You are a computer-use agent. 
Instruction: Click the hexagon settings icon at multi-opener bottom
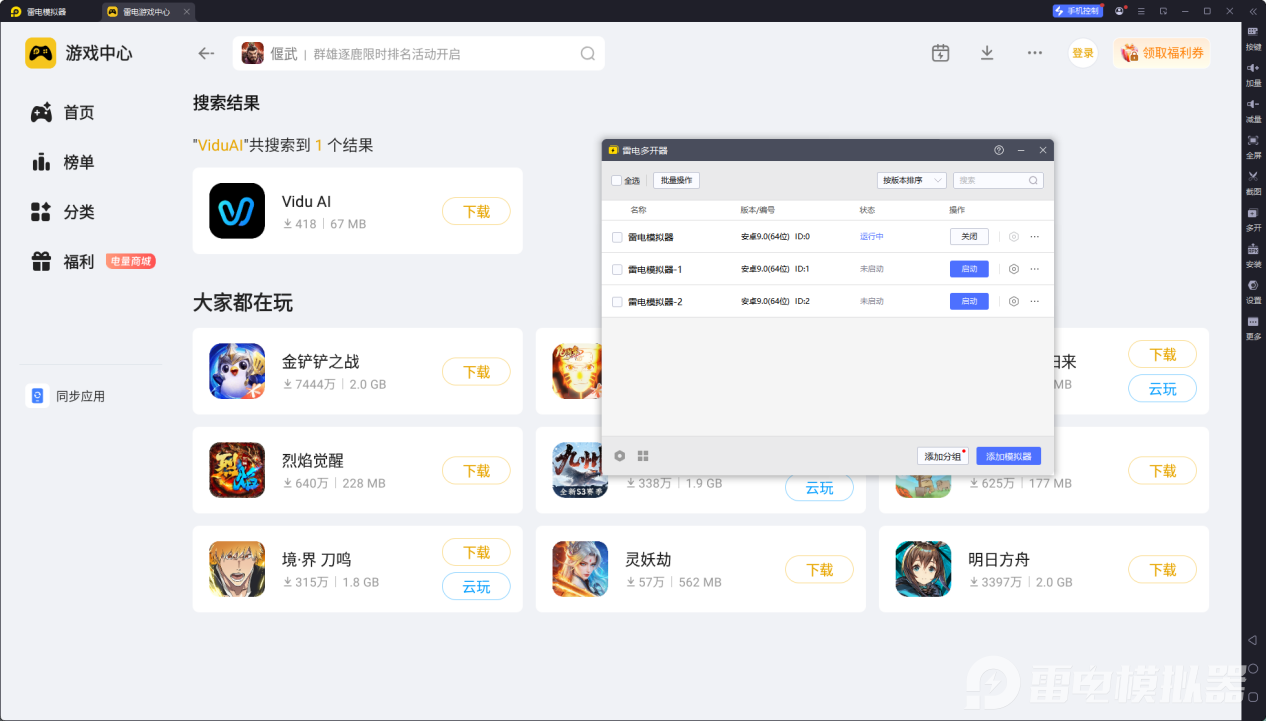click(620, 456)
